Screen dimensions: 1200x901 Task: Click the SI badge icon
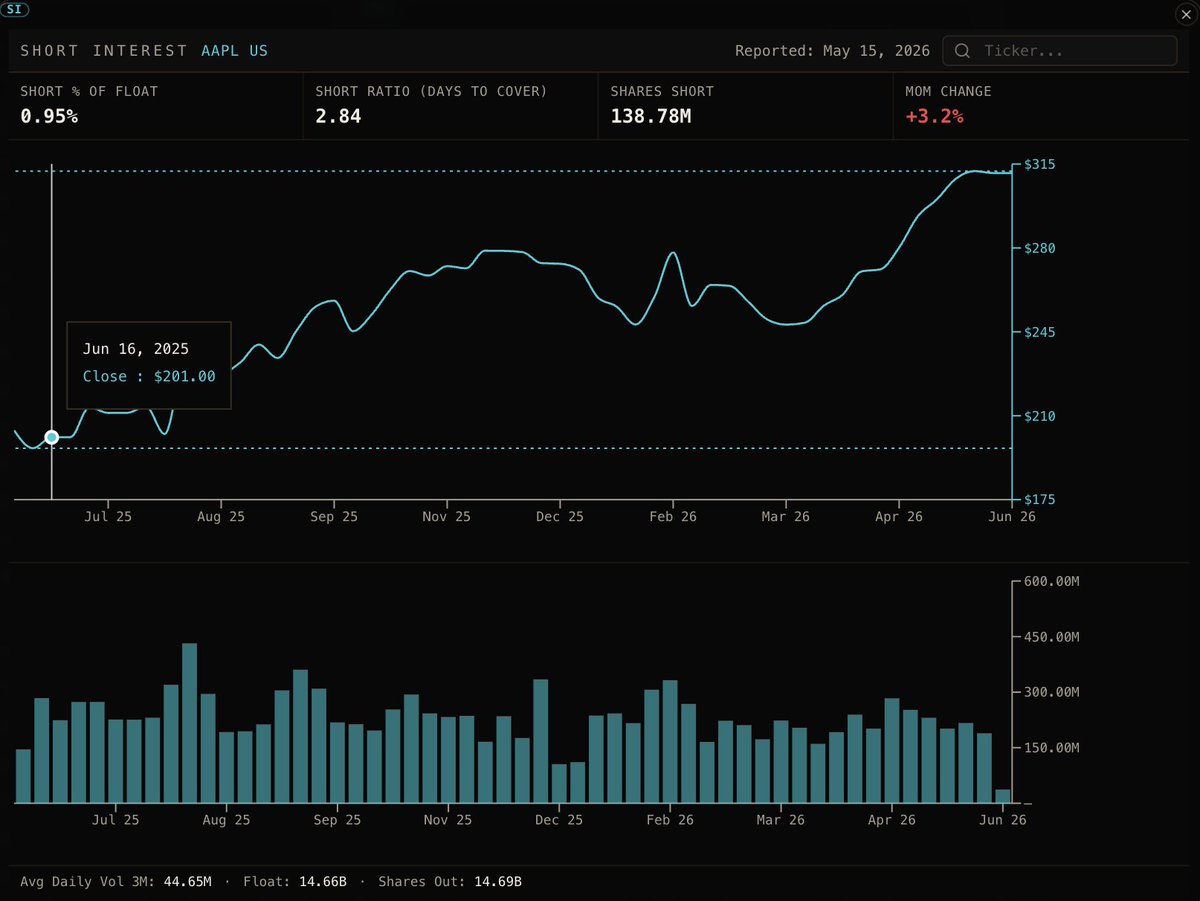click(x=15, y=10)
